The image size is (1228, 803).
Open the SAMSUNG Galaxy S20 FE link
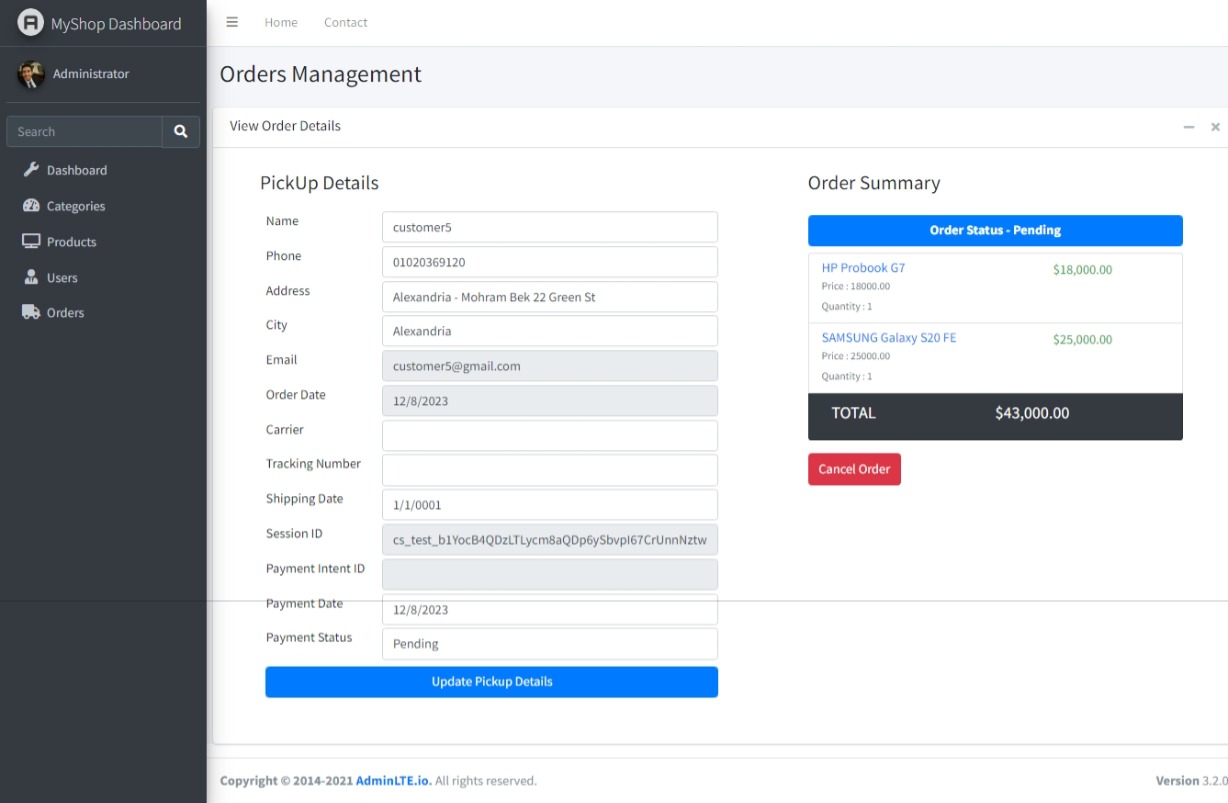point(888,338)
